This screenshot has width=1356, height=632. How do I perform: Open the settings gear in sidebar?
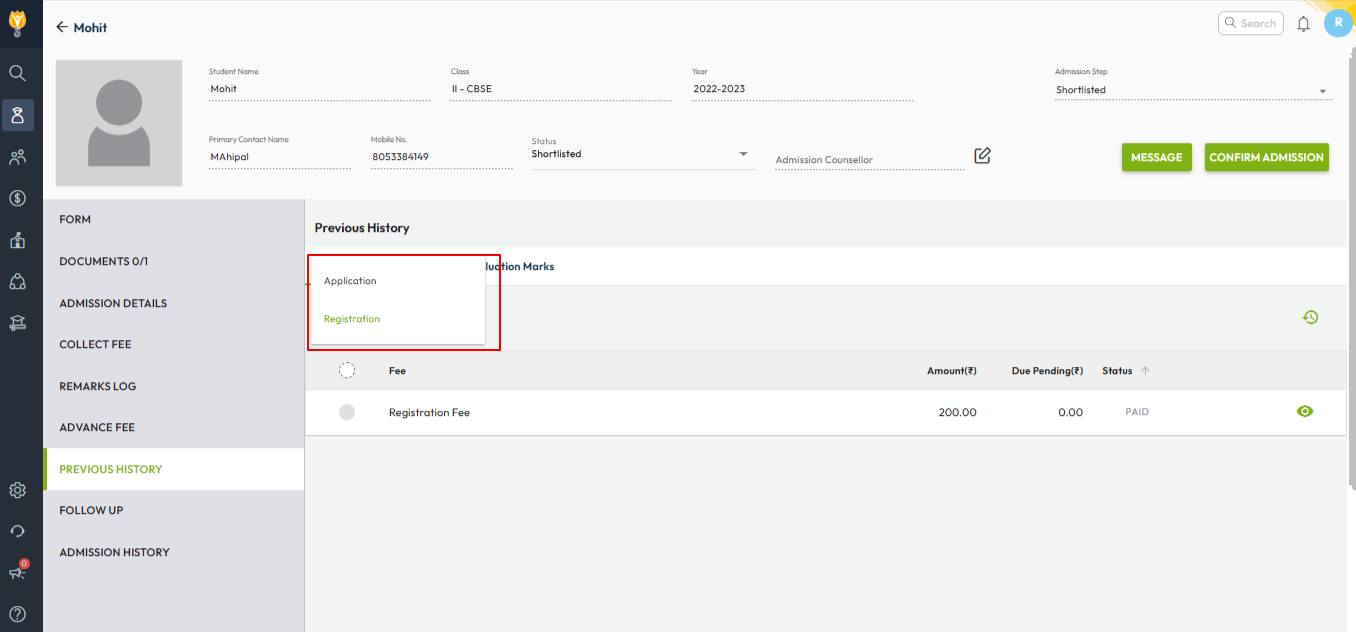coord(17,490)
